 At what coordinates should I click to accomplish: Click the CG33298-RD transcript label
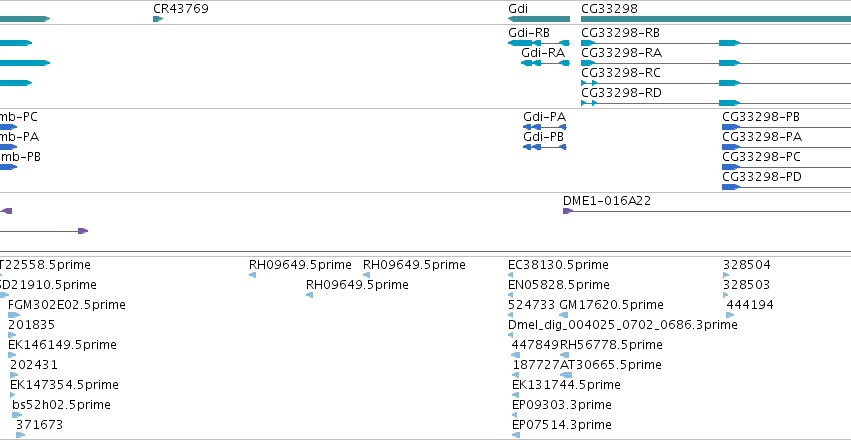point(621,93)
